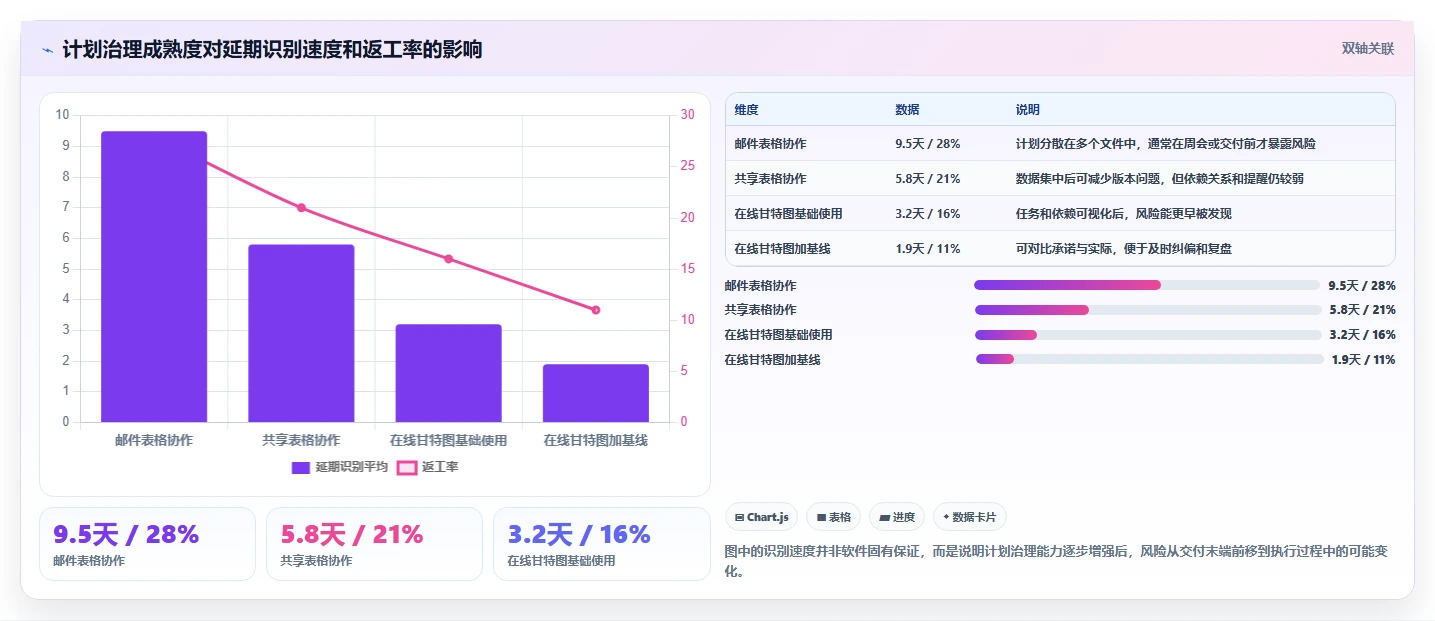Click the 维度 table column header
This screenshot has height=621, width=1435.
pyautogui.click(x=746, y=110)
